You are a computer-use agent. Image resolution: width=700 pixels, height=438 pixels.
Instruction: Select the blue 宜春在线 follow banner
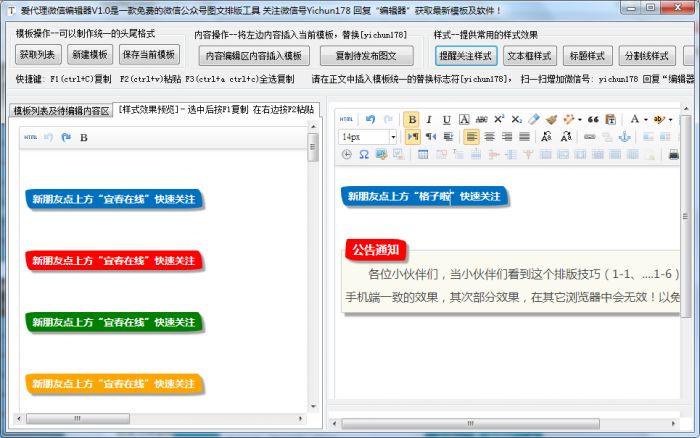[114, 199]
